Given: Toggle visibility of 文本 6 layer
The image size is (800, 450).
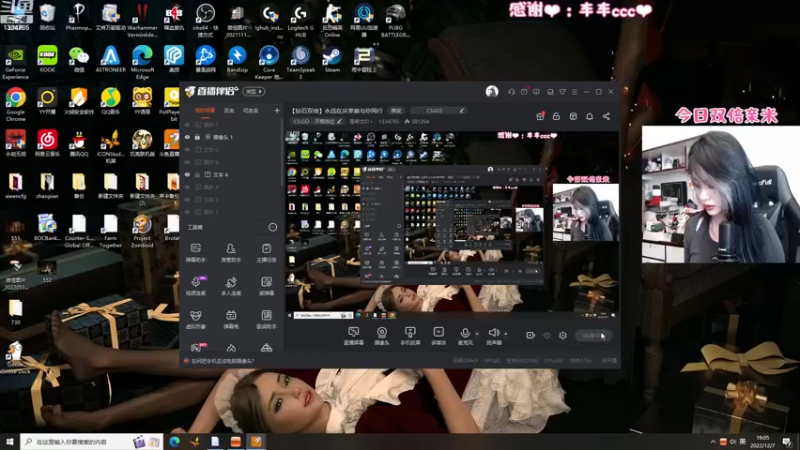Looking at the screenshot, I should [187, 149].
